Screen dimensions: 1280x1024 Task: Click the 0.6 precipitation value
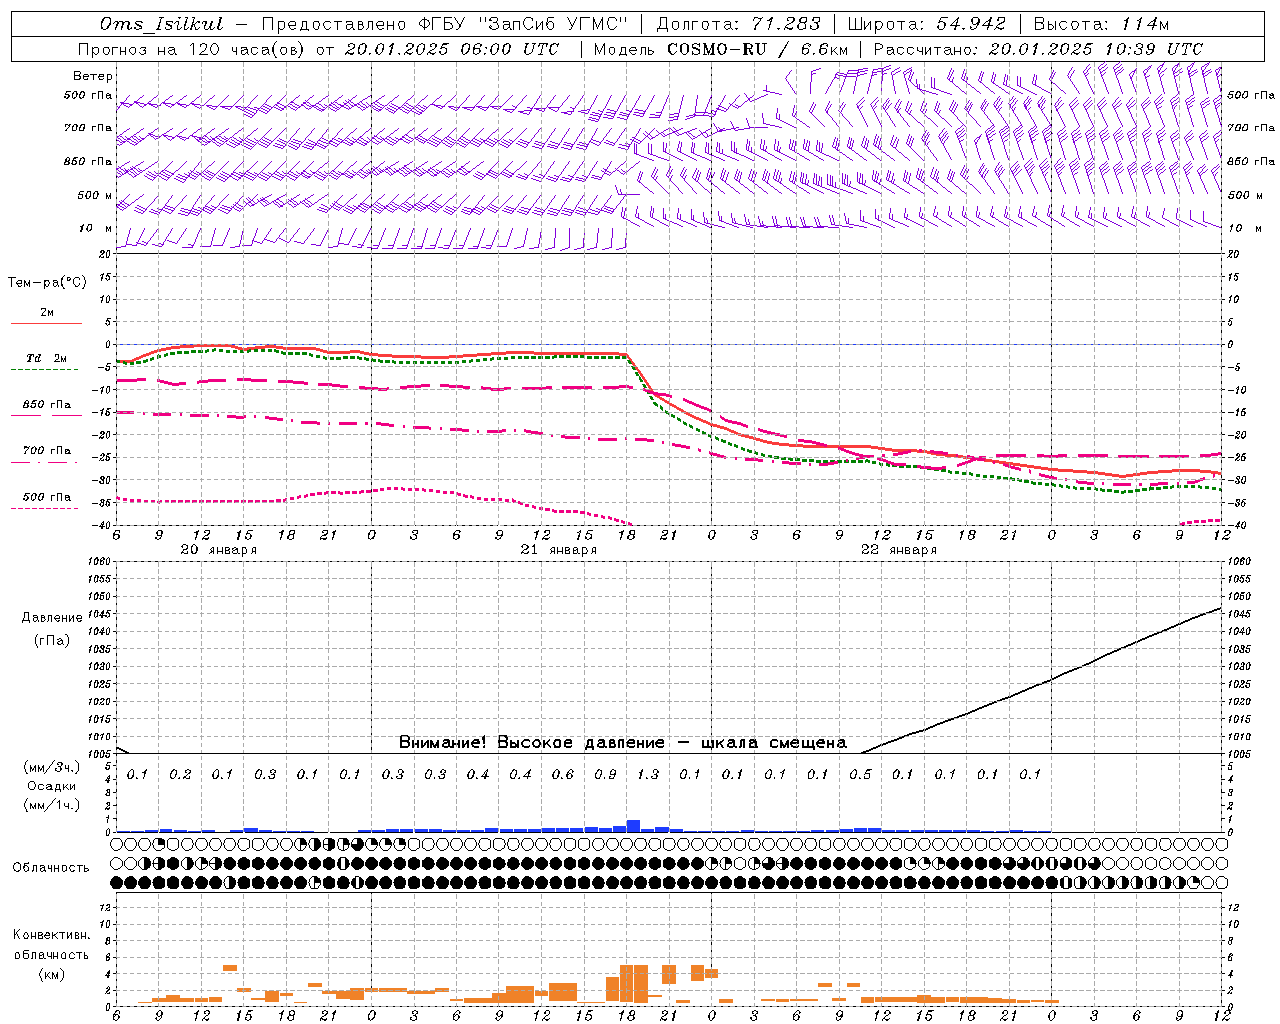562,774
